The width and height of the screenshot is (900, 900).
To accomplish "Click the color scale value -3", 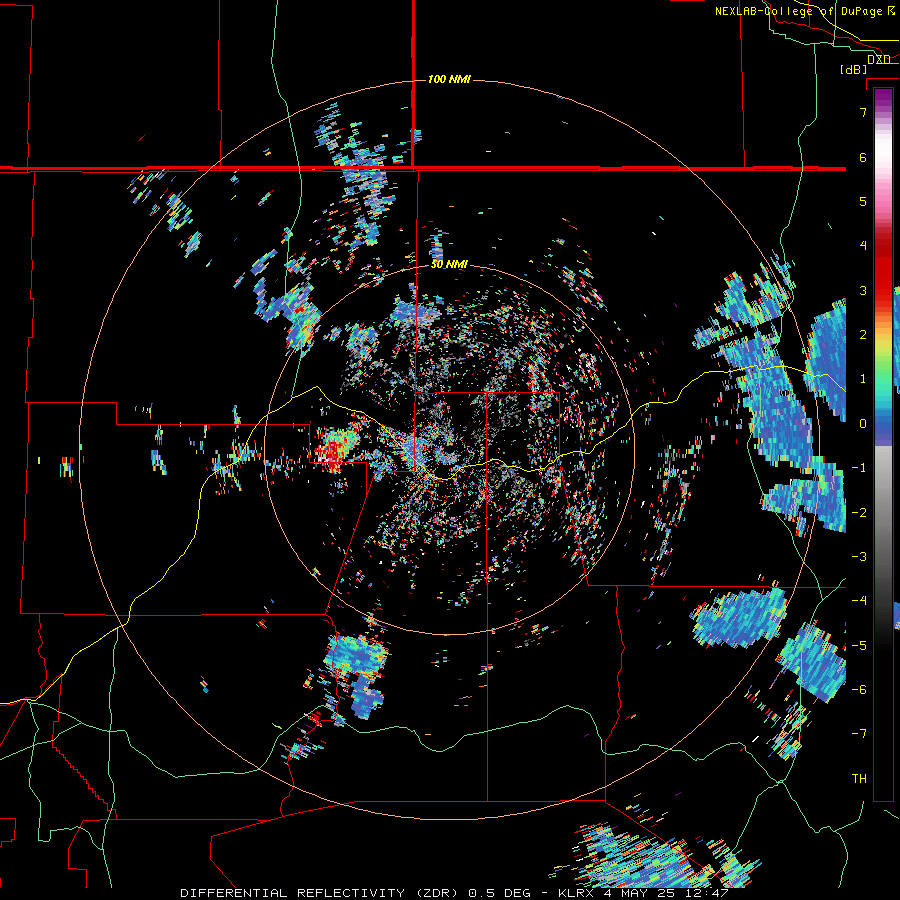I will pyautogui.click(x=859, y=557).
